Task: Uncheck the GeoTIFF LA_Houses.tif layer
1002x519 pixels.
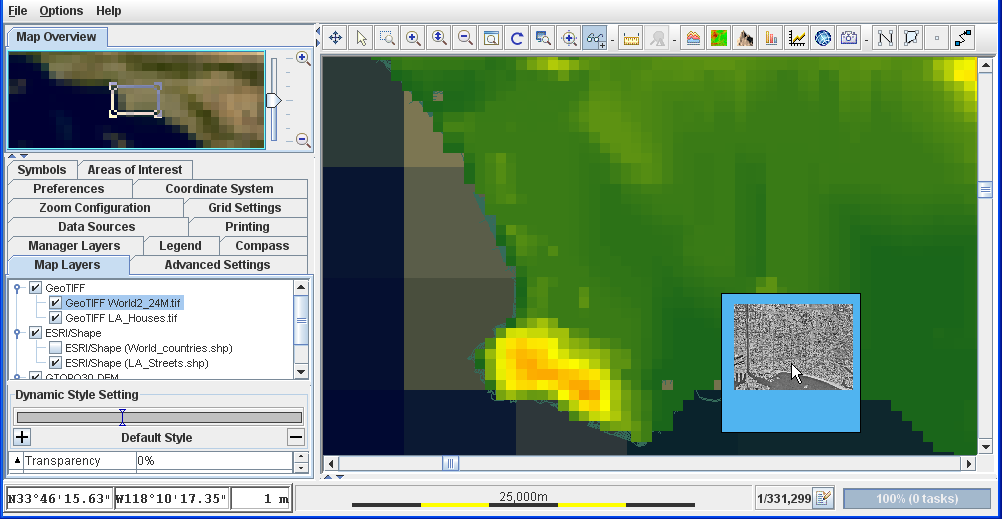Action: pos(56,318)
